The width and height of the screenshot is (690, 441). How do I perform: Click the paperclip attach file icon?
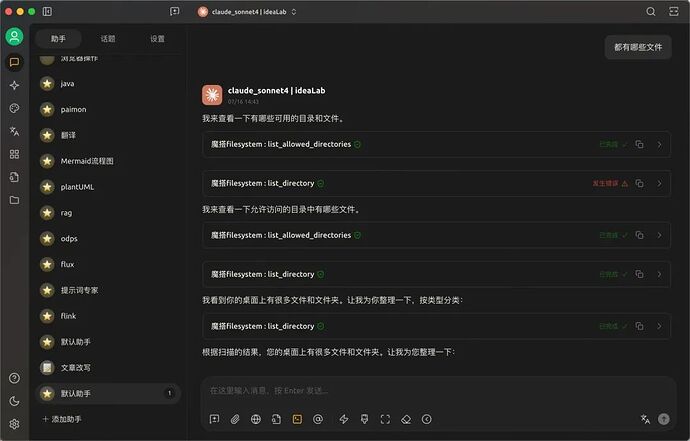(x=235, y=419)
